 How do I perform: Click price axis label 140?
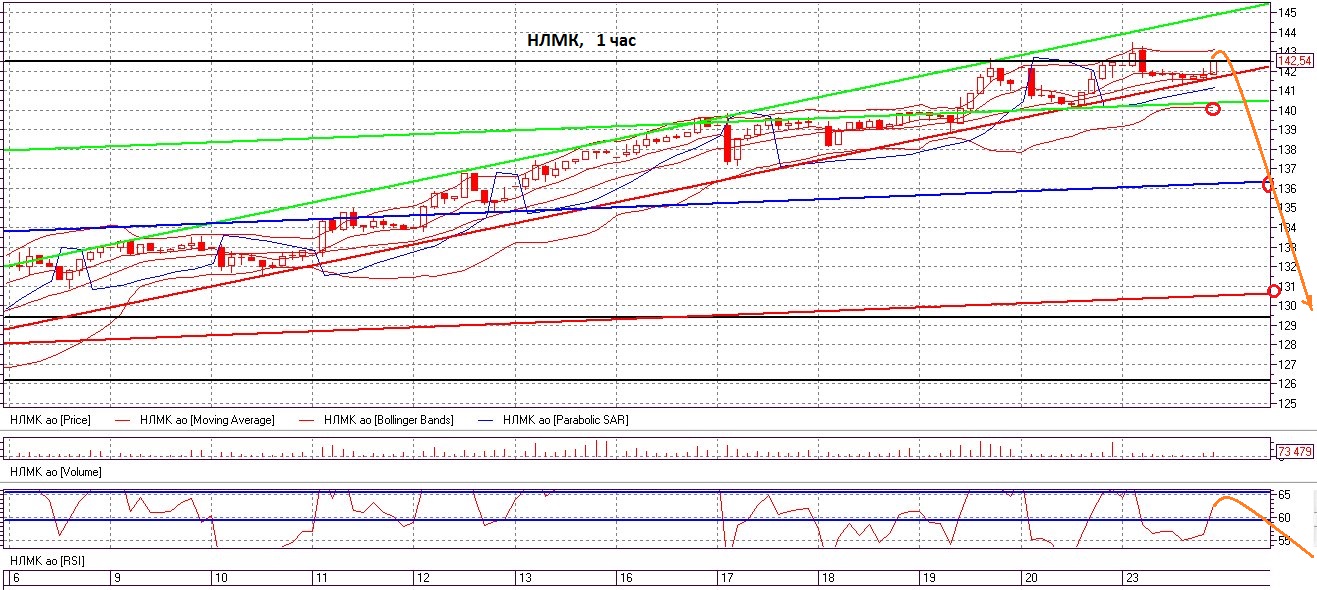pos(1287,110)
